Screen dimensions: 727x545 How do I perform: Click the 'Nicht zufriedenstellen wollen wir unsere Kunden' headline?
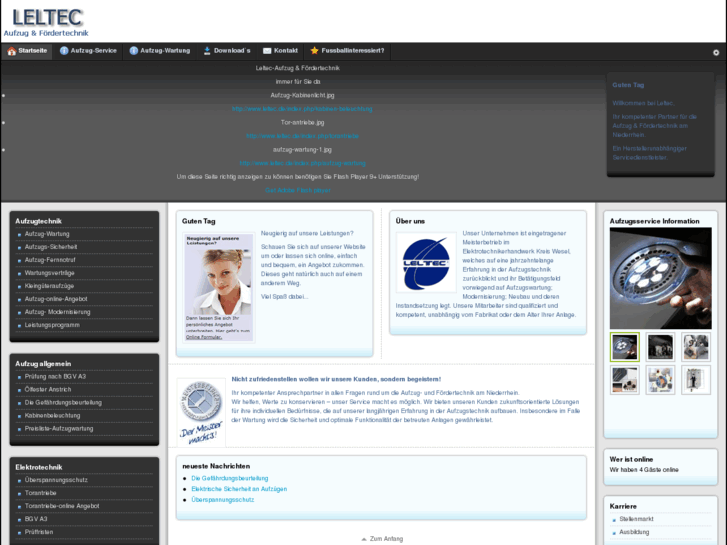point(336,379)
